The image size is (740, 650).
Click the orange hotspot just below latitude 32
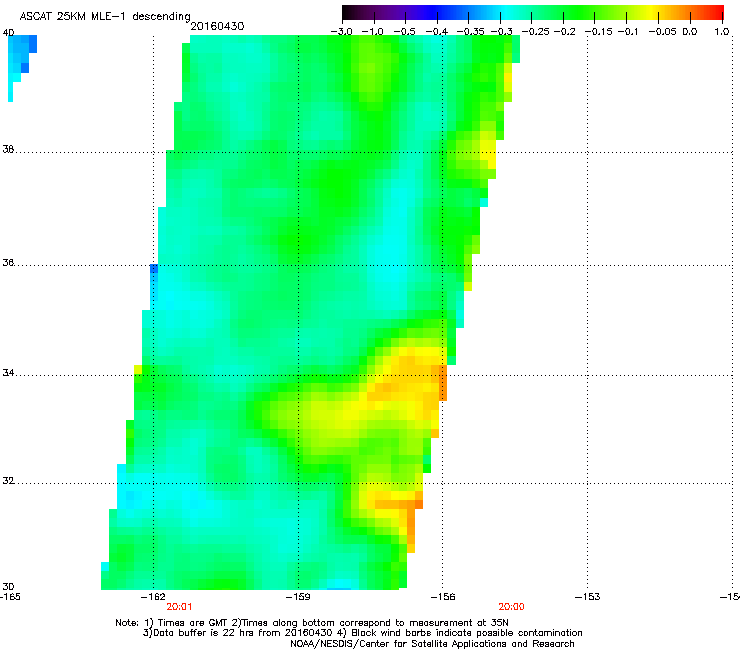click(399, 504)
